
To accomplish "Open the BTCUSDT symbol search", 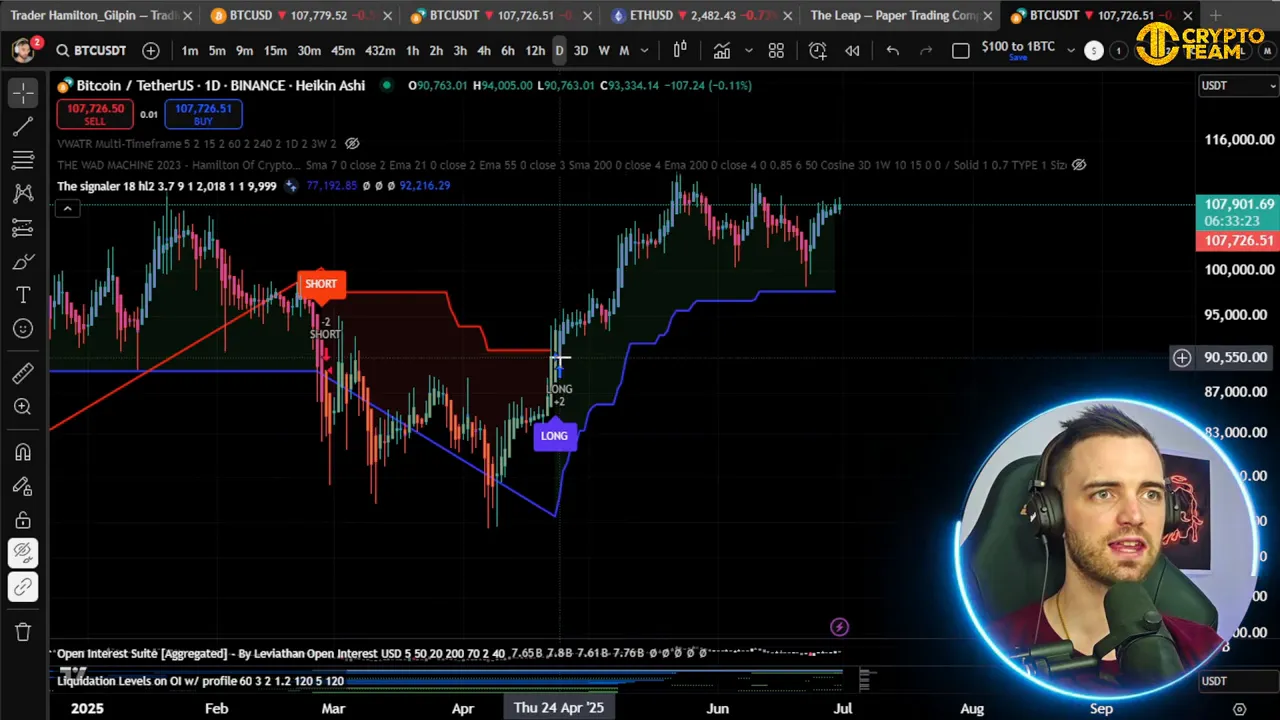I will click(x=91, y=51).
